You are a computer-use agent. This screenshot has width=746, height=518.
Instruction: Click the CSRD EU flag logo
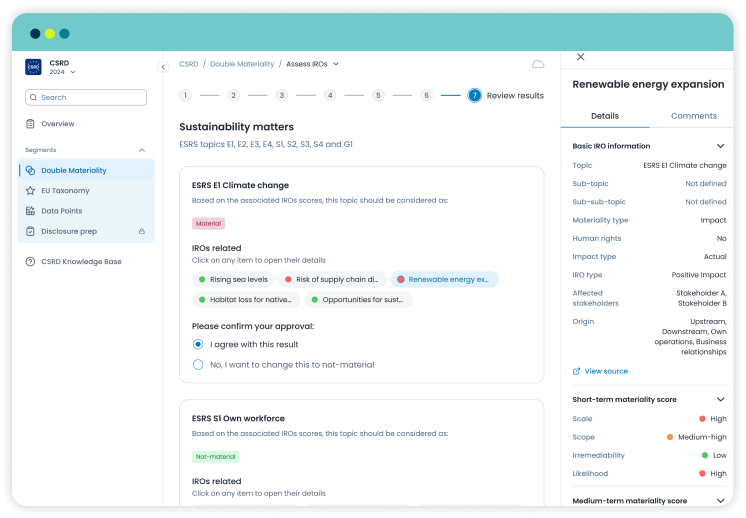pyautogui.click(x=33, y=67)
